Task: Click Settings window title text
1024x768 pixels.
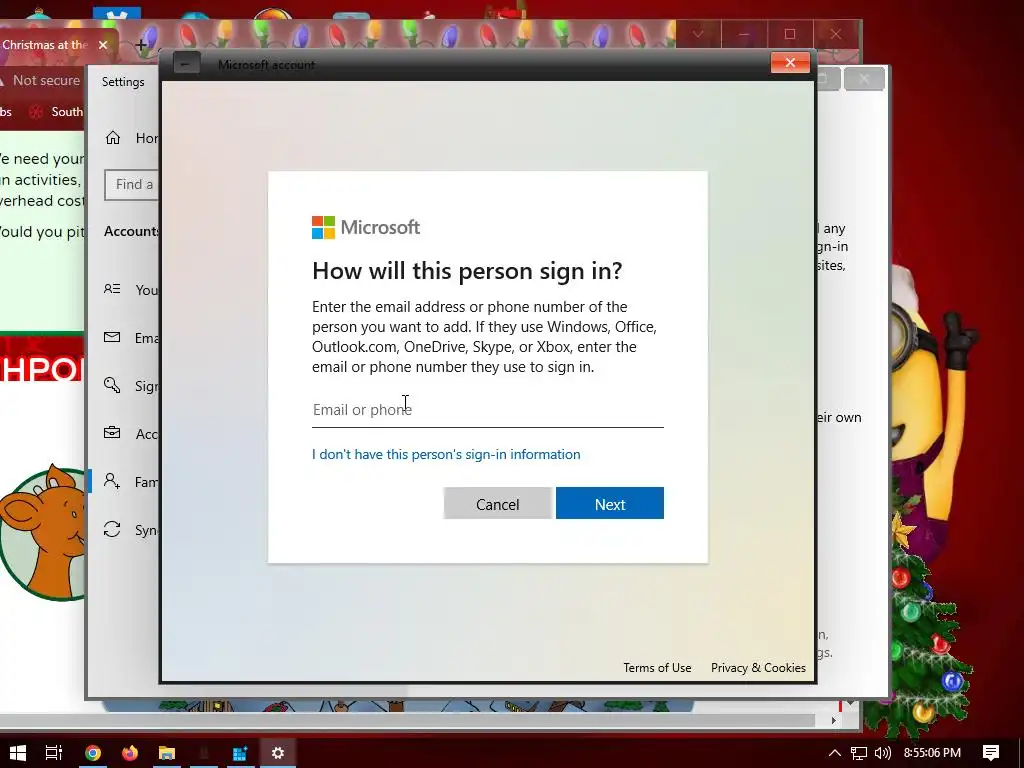Action: click(x=123, y=82)
